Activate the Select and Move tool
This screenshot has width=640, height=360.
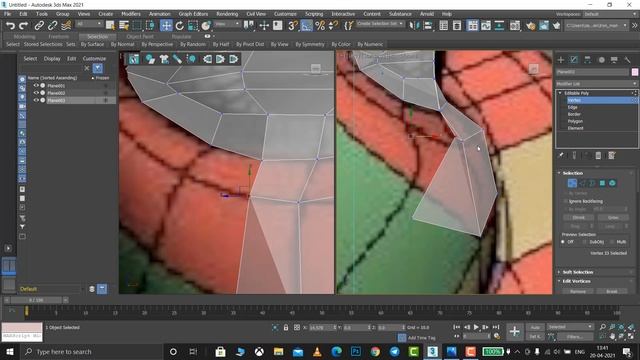coord(166,26)
